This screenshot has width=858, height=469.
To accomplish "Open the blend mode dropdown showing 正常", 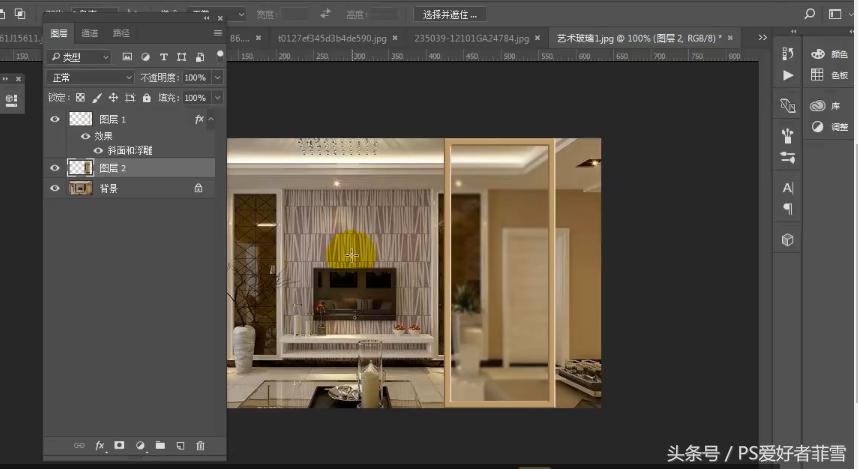I will [x=91, y=77].
